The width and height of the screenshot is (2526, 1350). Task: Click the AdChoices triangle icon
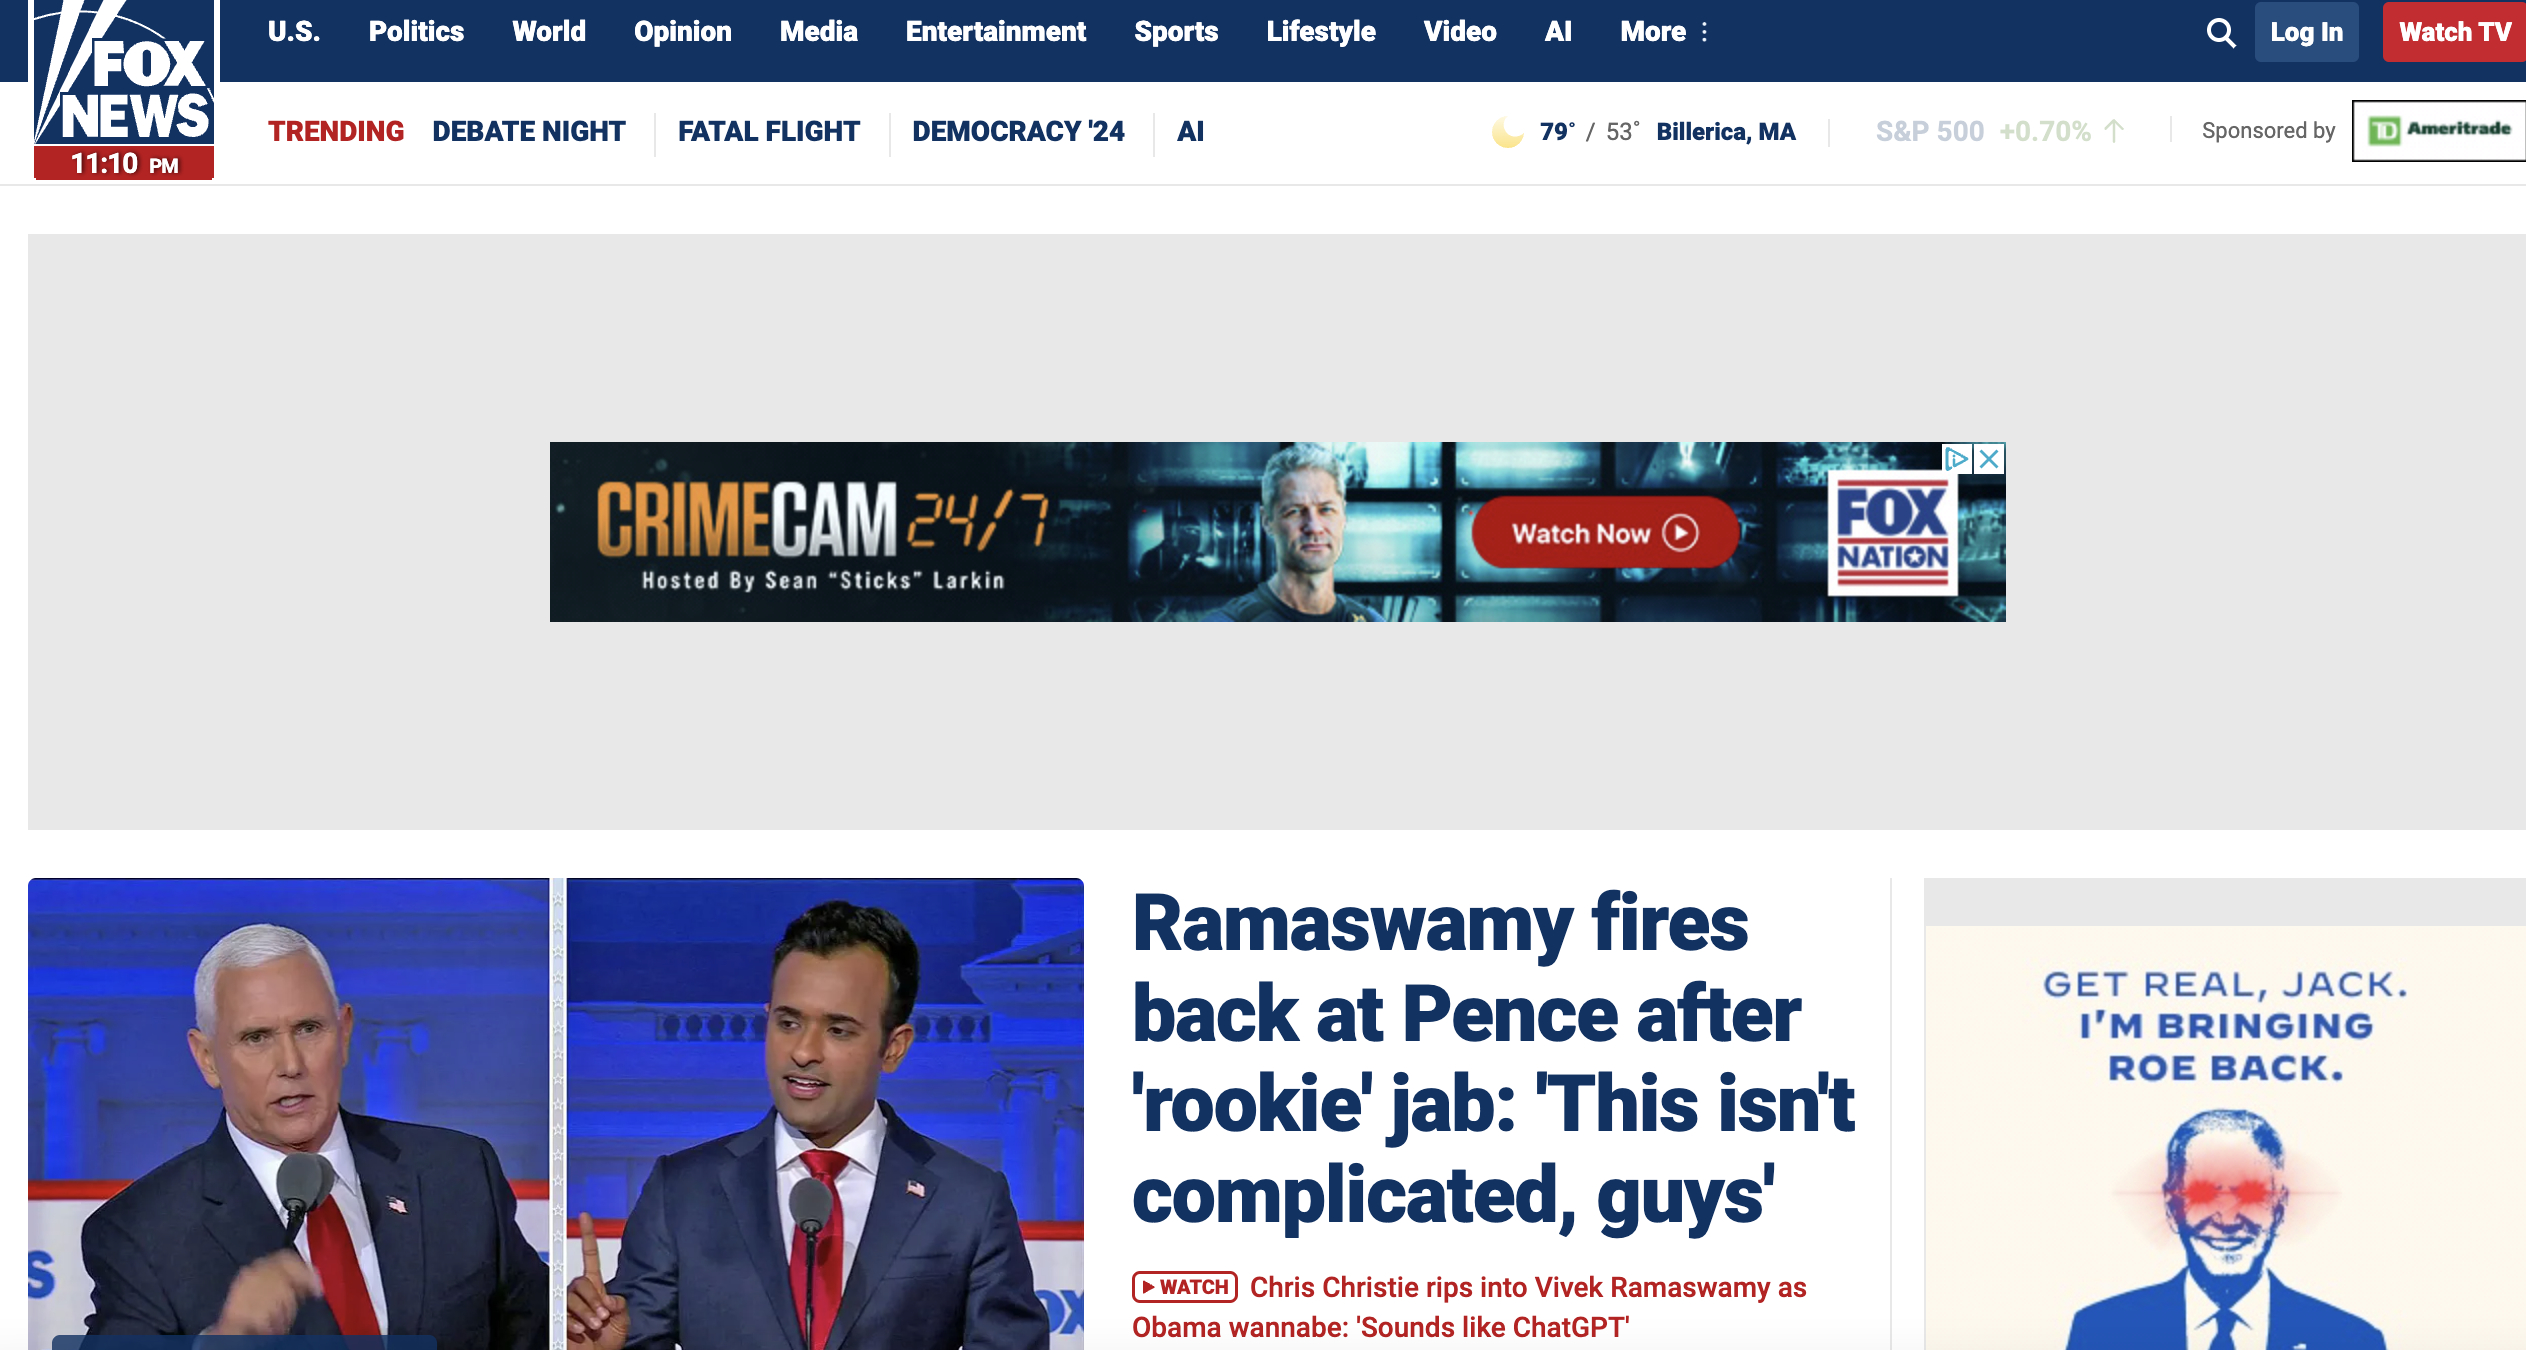pos(1957,458)
